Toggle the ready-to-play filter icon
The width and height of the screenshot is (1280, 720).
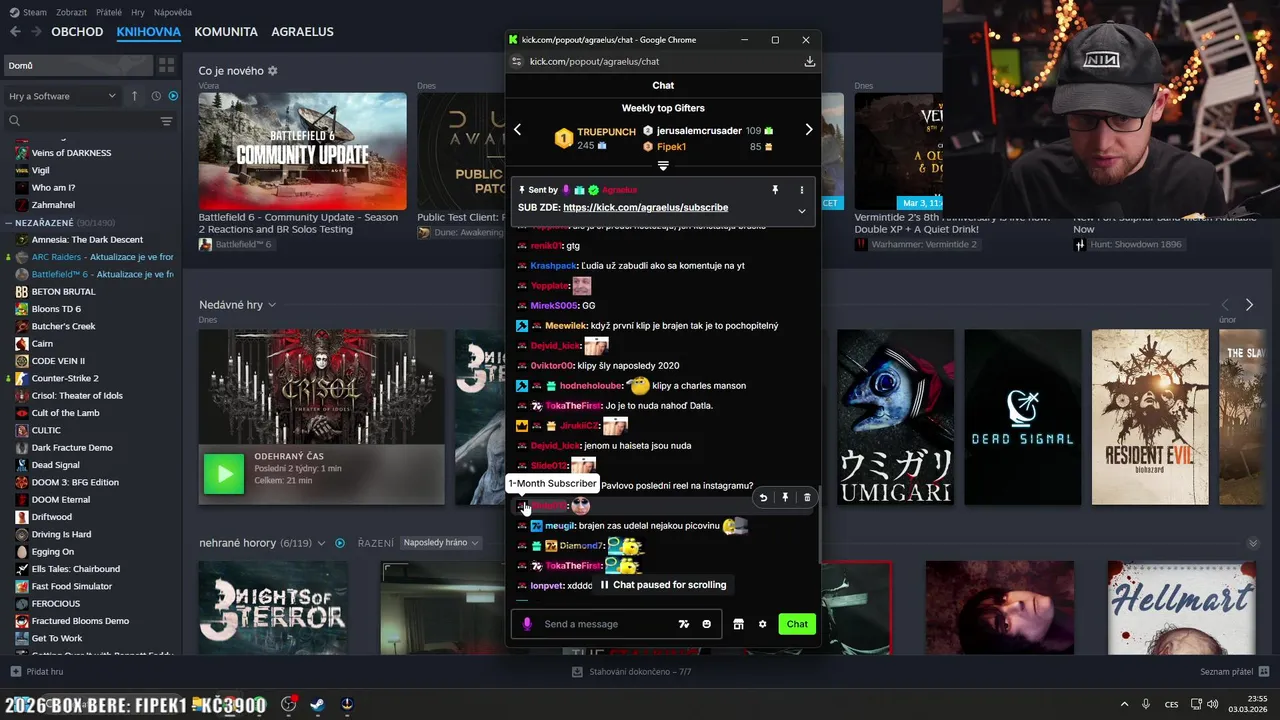pos(173,96)
